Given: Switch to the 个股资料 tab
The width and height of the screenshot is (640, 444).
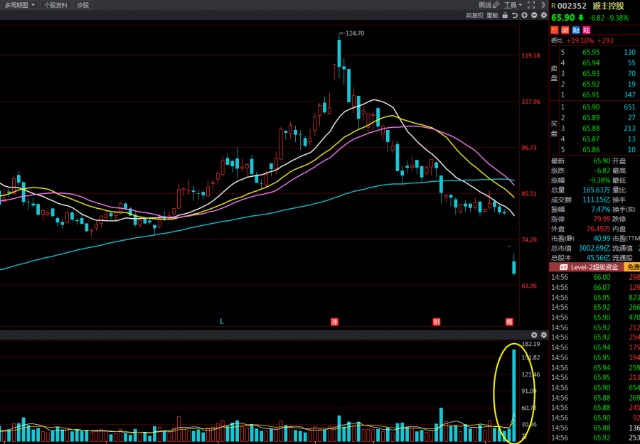Looking at the screenshot, I should pyautogui.click(x=57, y=5).
